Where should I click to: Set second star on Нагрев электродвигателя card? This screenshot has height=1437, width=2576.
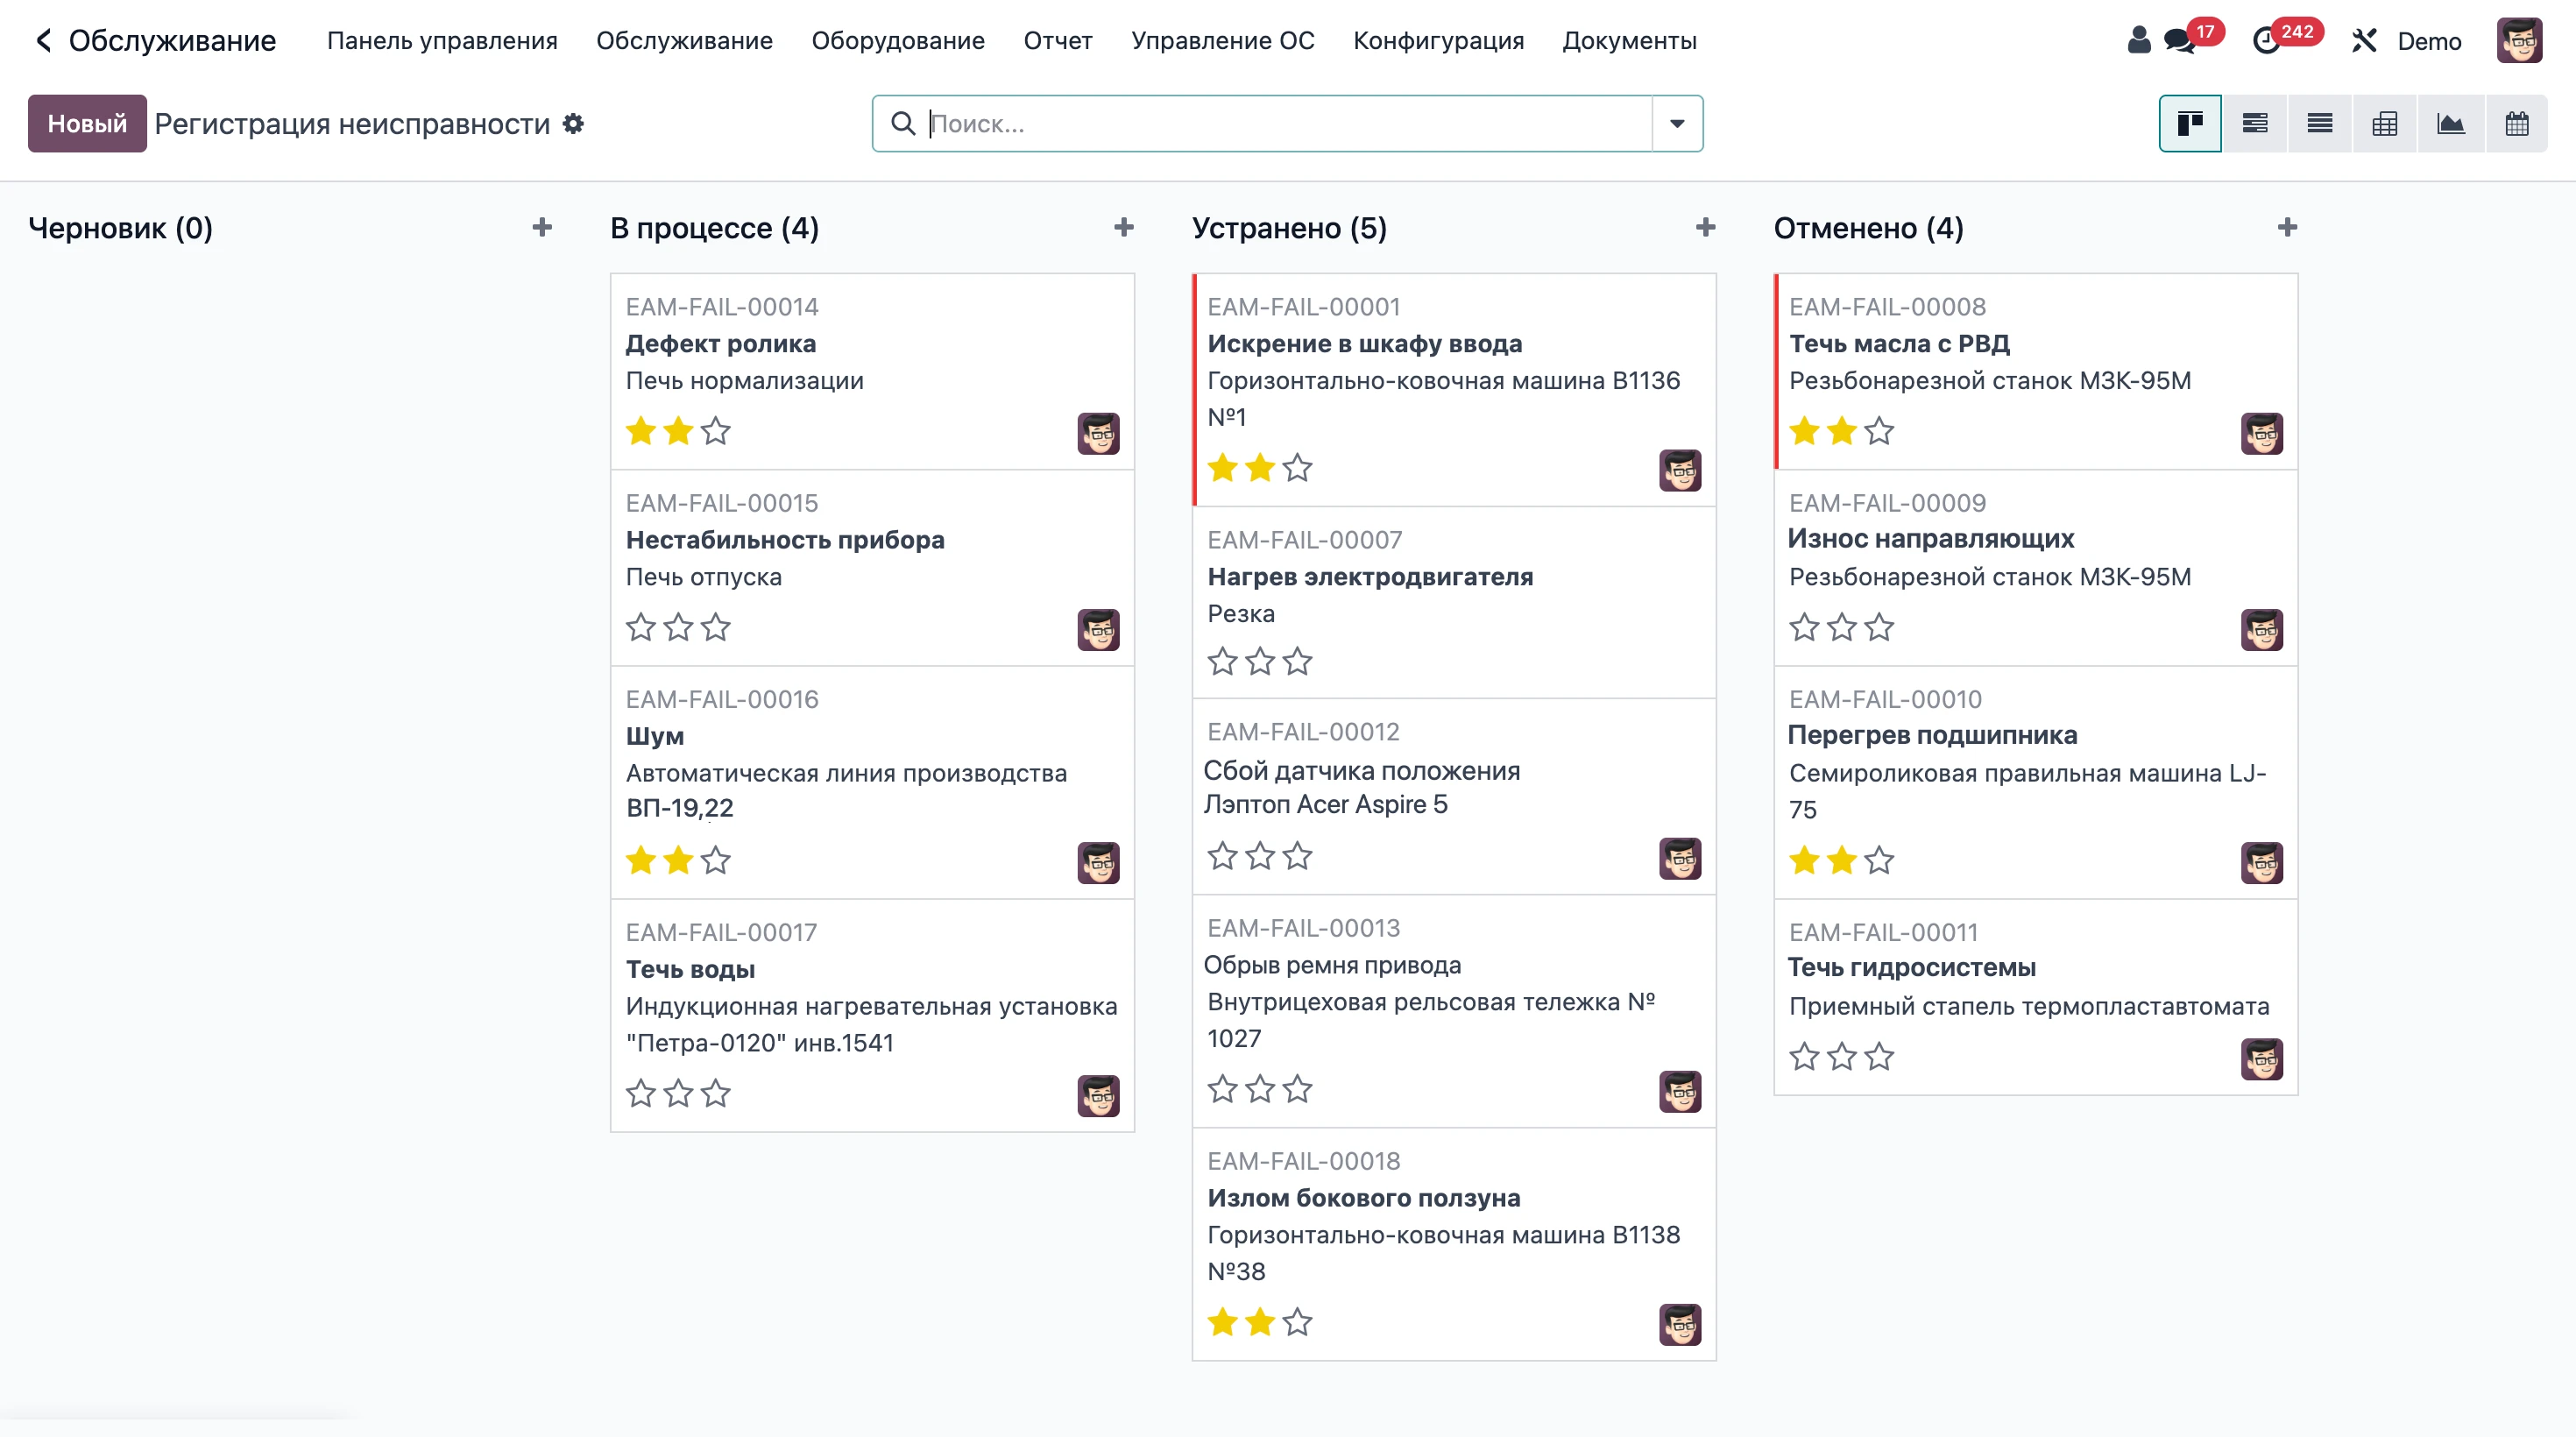[x=1260, y=662]
